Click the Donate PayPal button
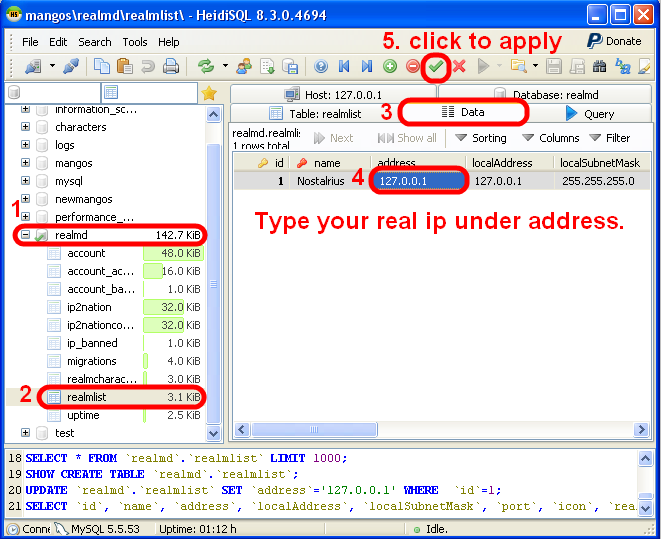The image size is (661, 539). [614, 41]
